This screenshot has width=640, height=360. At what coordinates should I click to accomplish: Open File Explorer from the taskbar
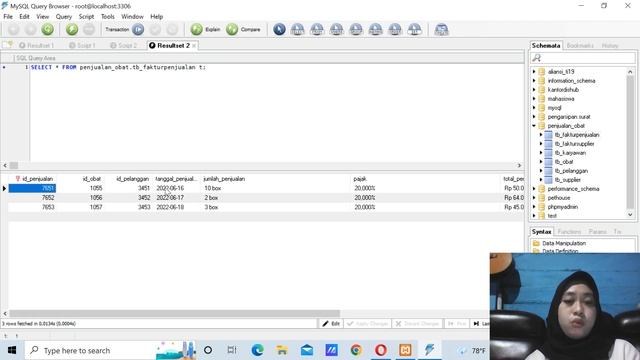click(x=282, y=350)
